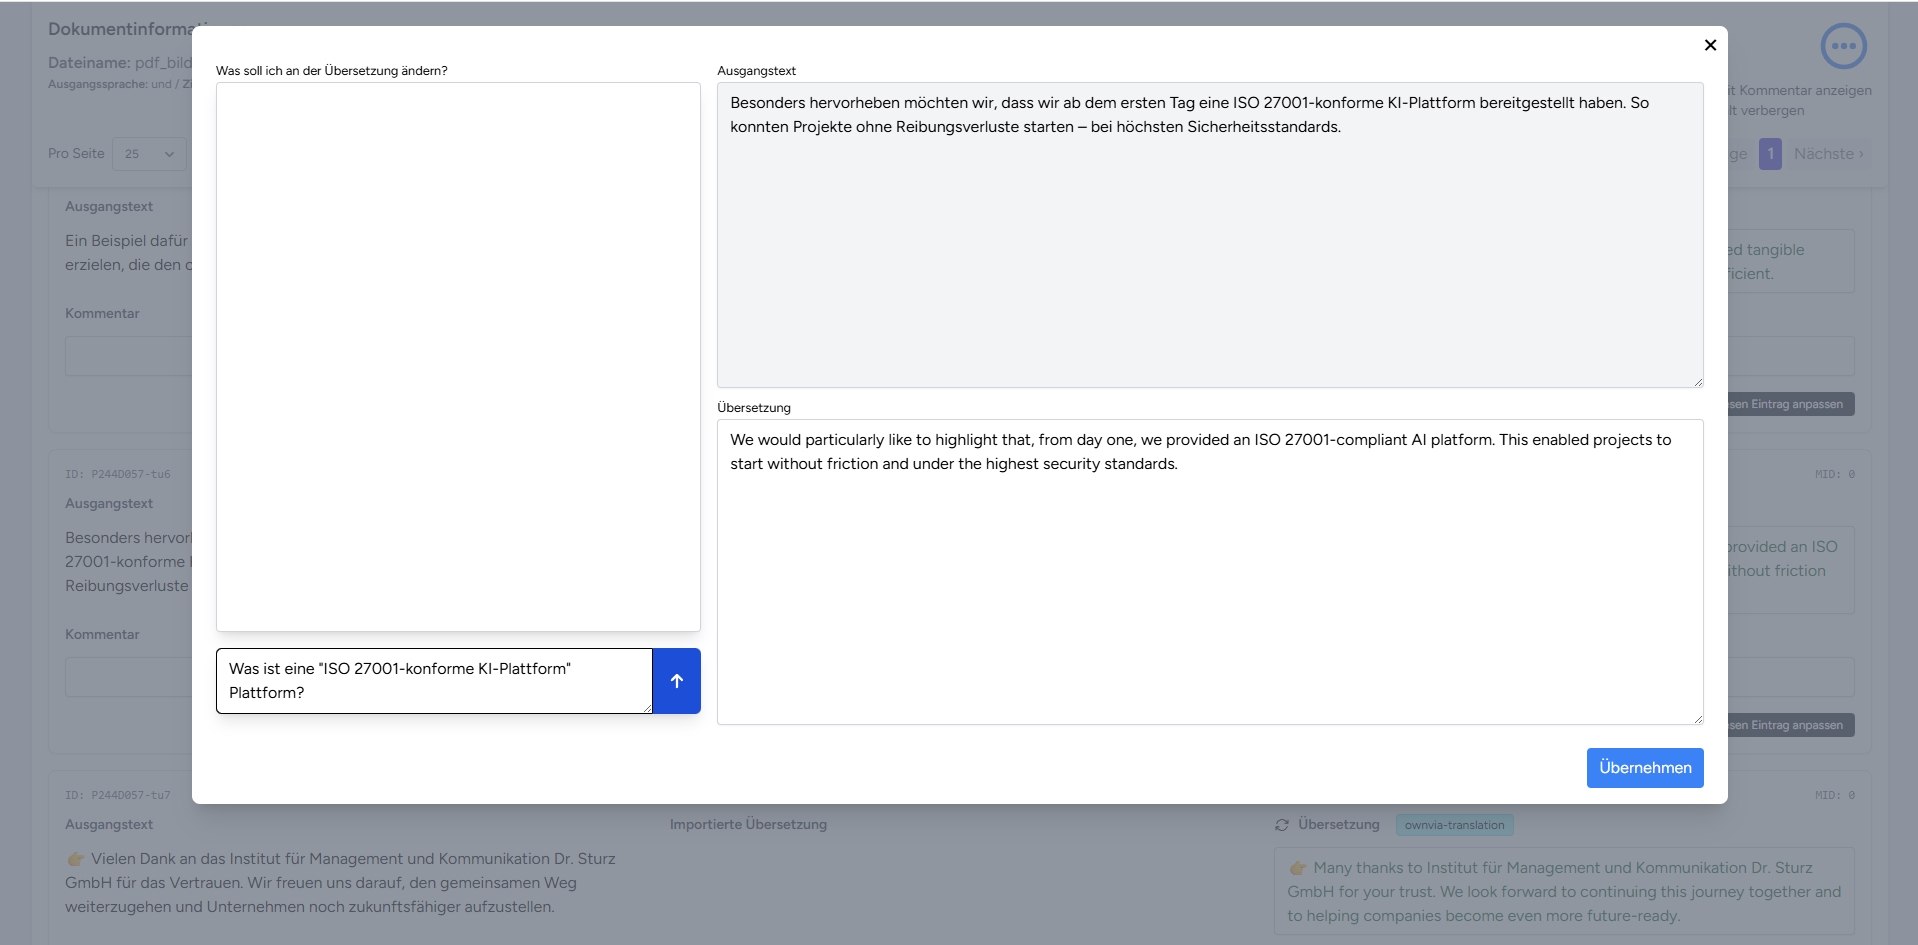Select page 1 in pagination
Viewport: 1918px width, 945px height.
(x=1770, y=154)
